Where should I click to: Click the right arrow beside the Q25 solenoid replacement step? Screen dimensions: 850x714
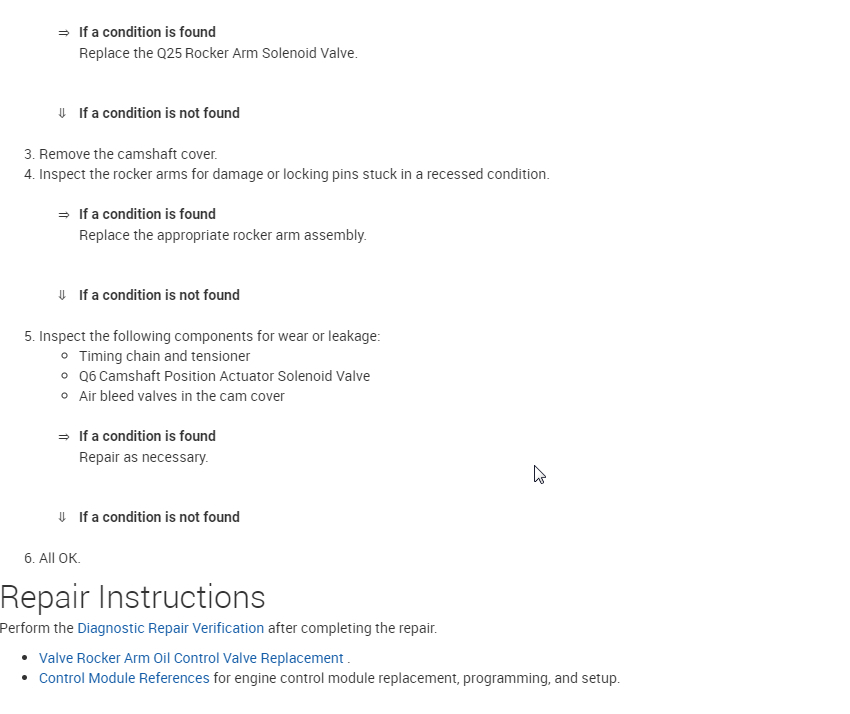pos(64,33)
